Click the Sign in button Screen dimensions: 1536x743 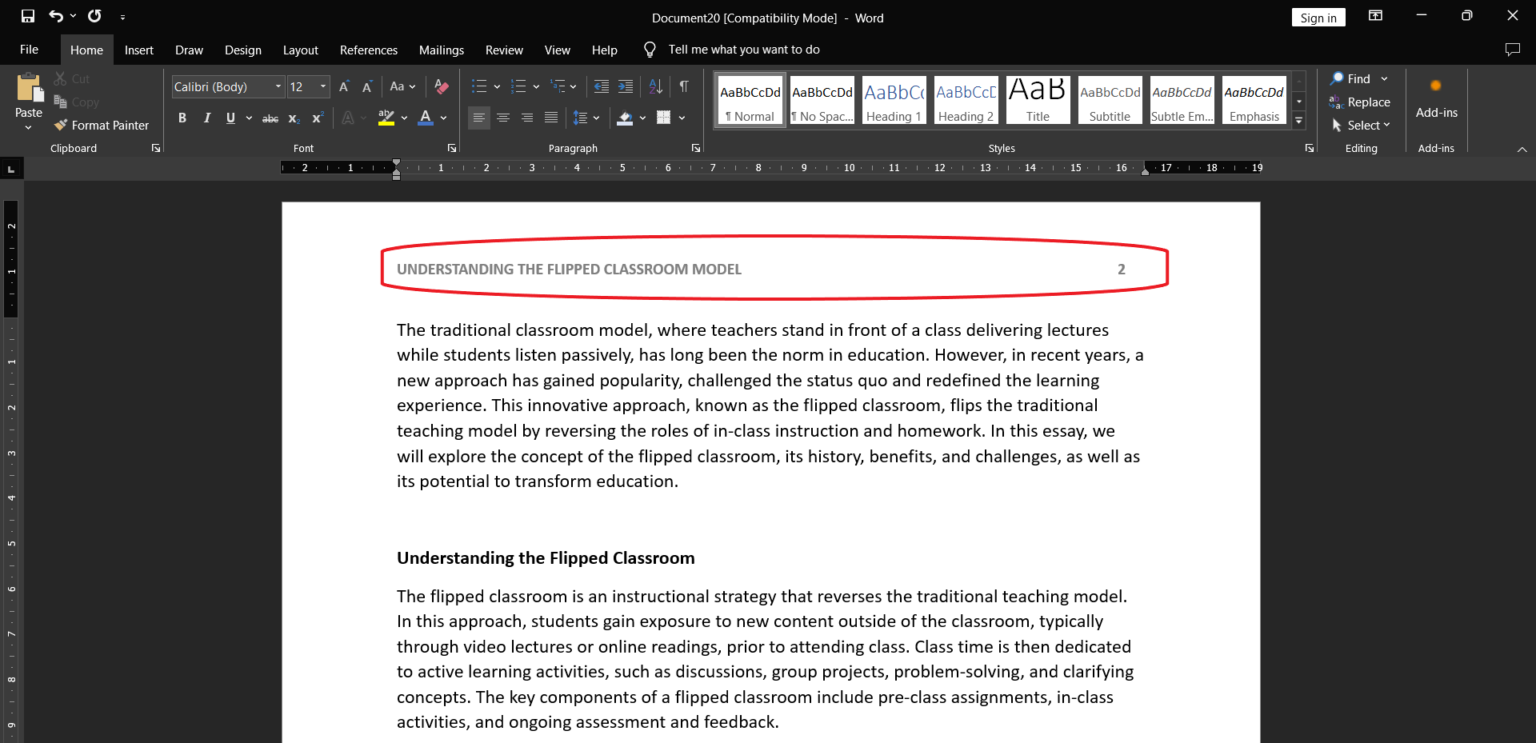coord(1318,18)
